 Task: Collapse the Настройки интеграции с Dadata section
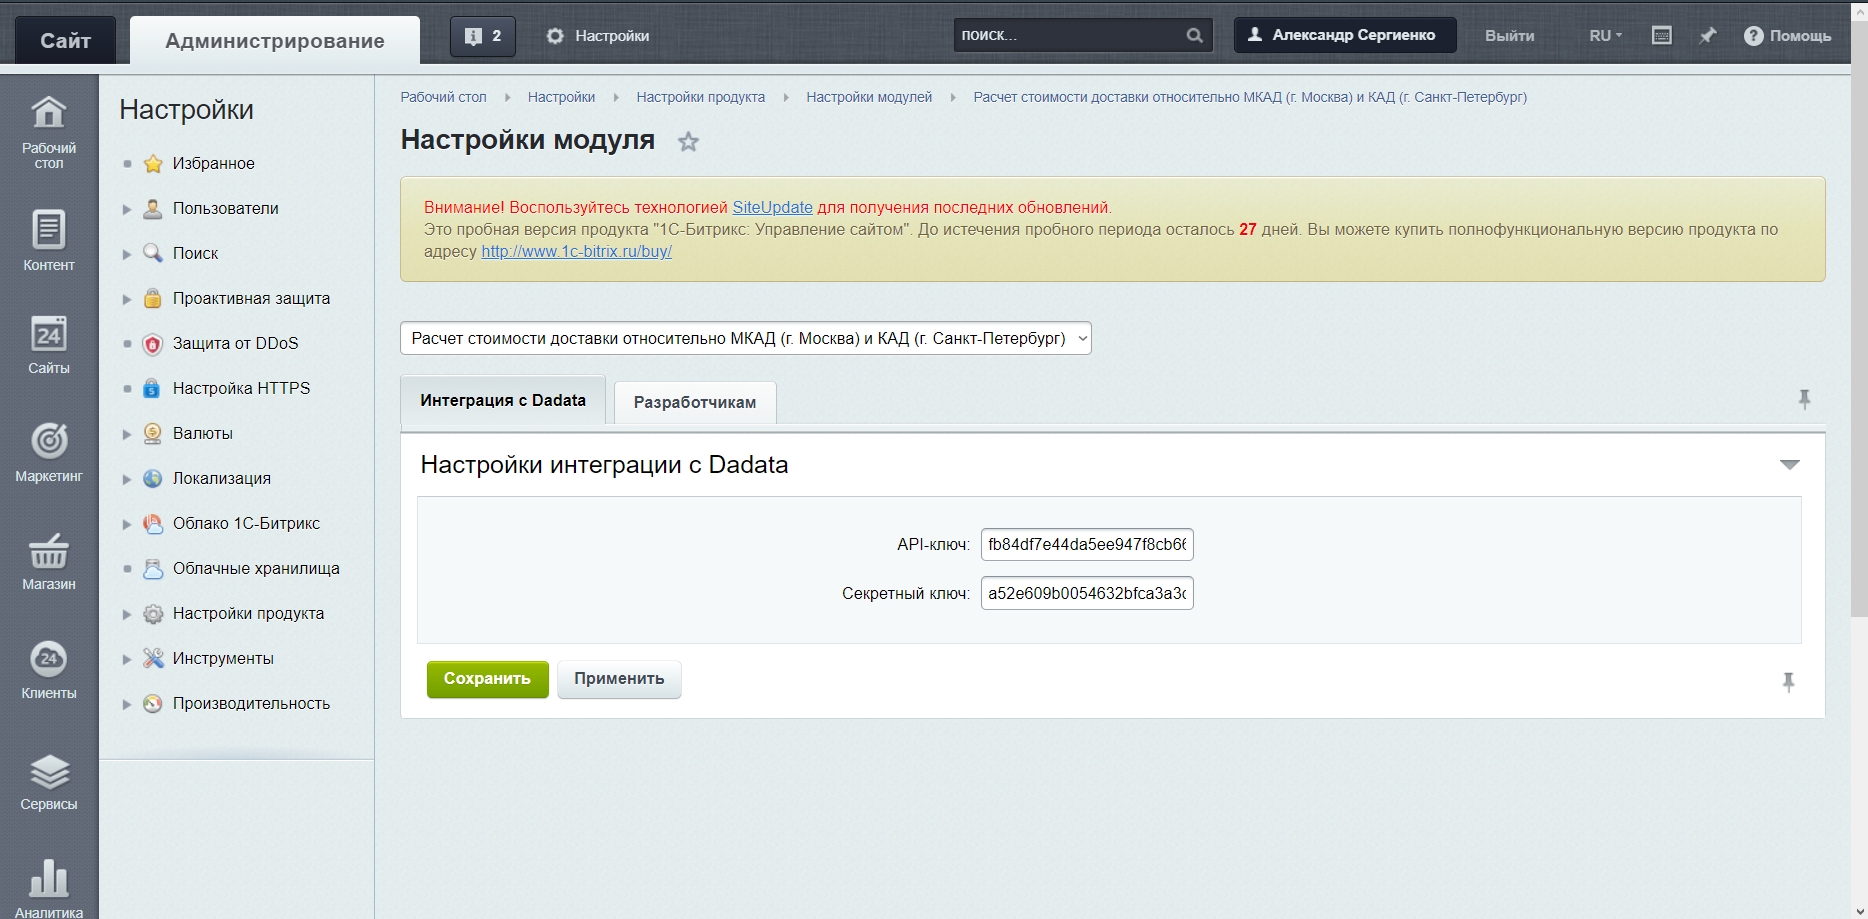[1789, 465]
